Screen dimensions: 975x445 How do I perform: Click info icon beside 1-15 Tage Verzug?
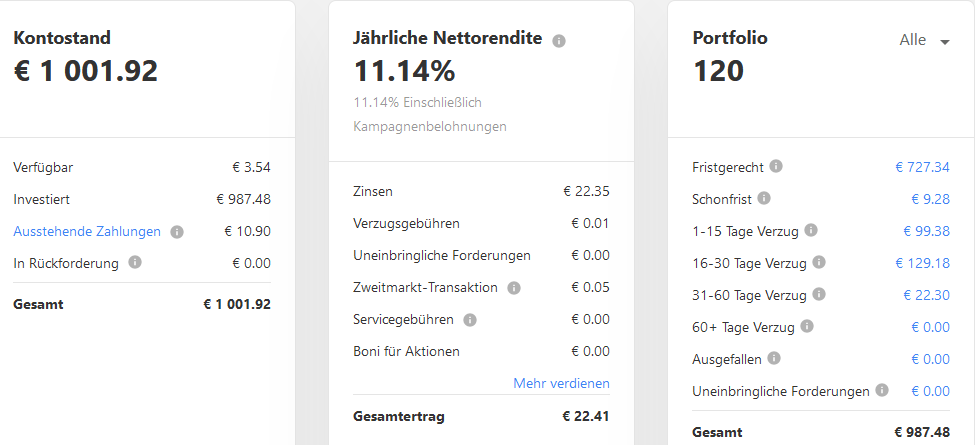(x=811, y=230)
